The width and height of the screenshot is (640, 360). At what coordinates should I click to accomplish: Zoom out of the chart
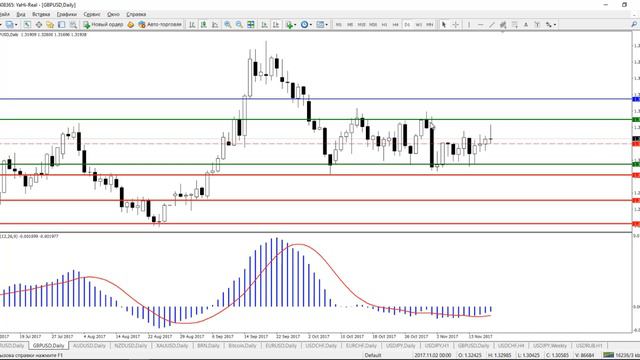[x=239, y=24]
